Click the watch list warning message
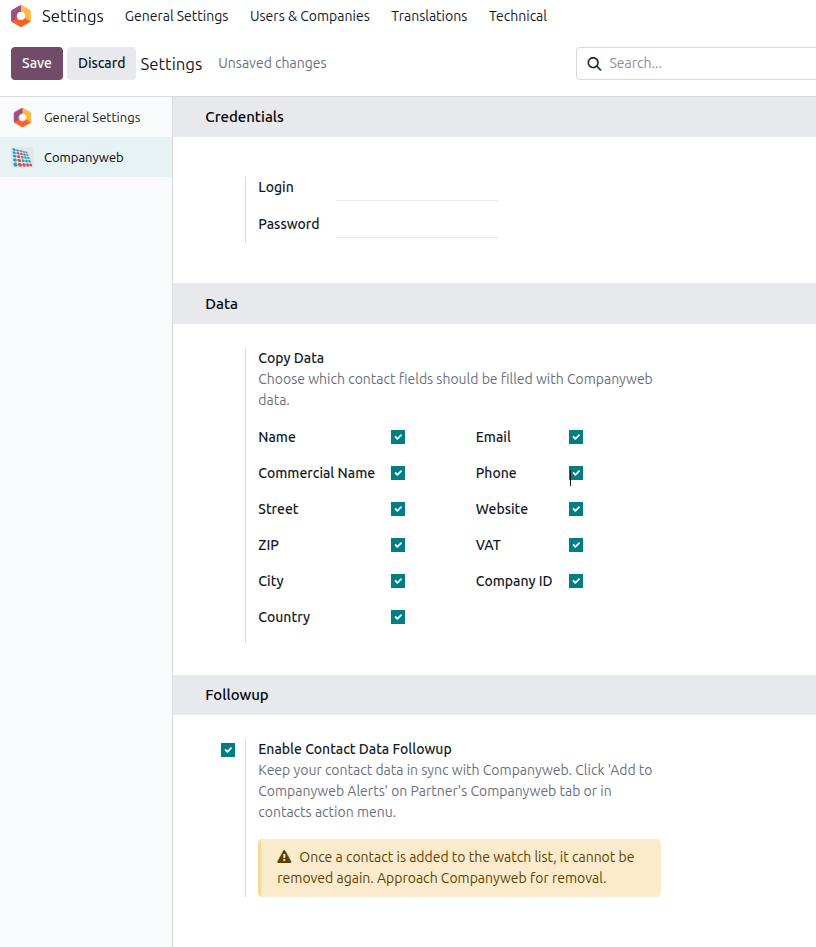Image resolution: width=816 pixels, height=947 pixels. [460, 868]
